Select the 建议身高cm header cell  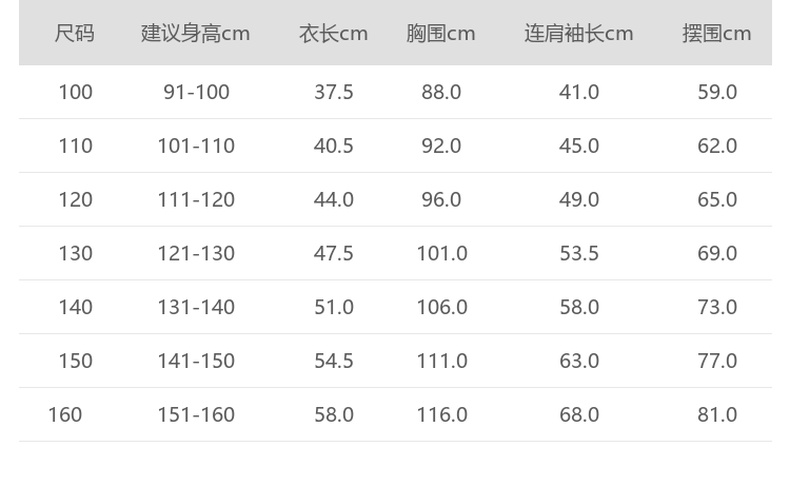[x=195, y=34]
